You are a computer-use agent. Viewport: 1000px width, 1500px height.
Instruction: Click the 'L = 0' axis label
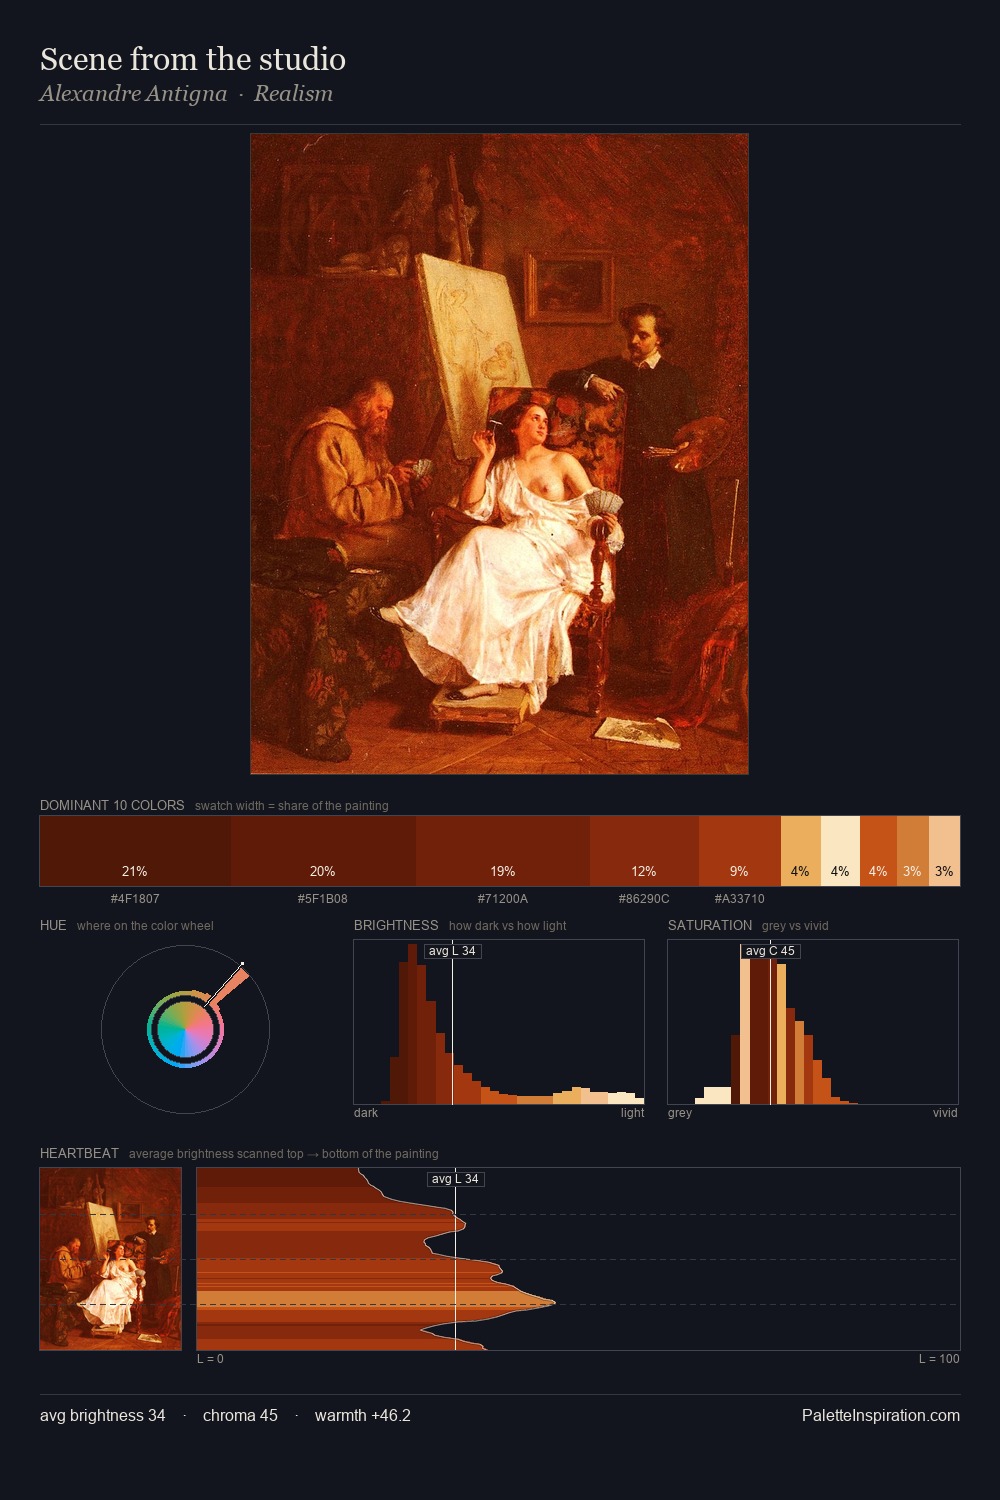click(x=210, y=1359)
